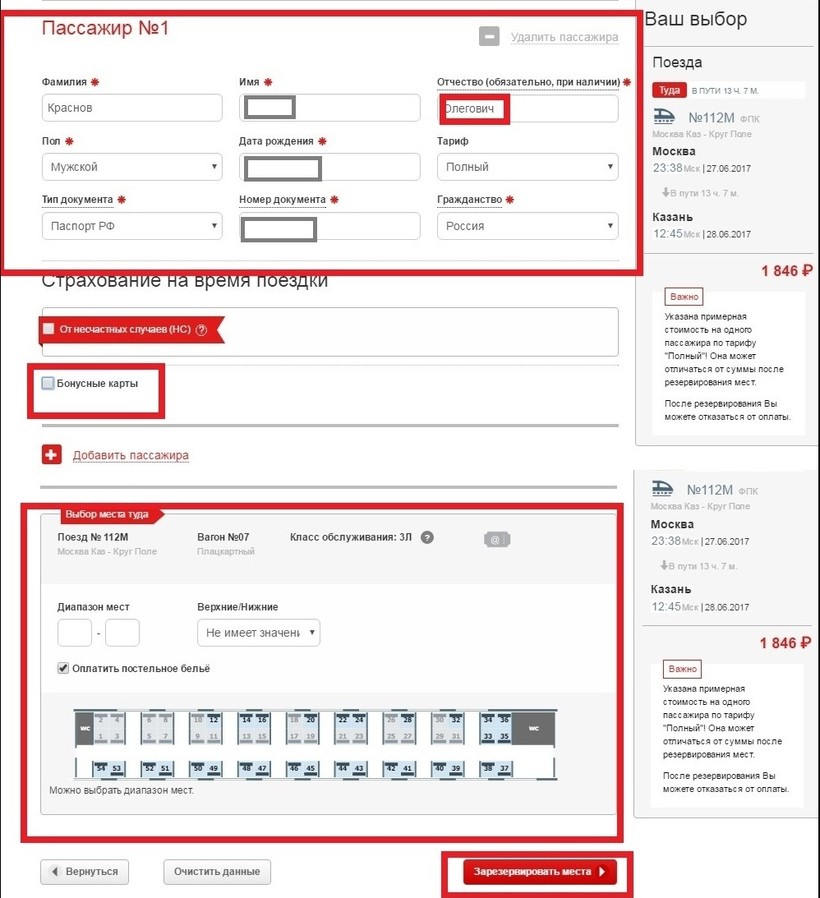Click the Вернуться button
Image resolution: width=820 pixels, height=898 pixels.
tap(85, 872)
